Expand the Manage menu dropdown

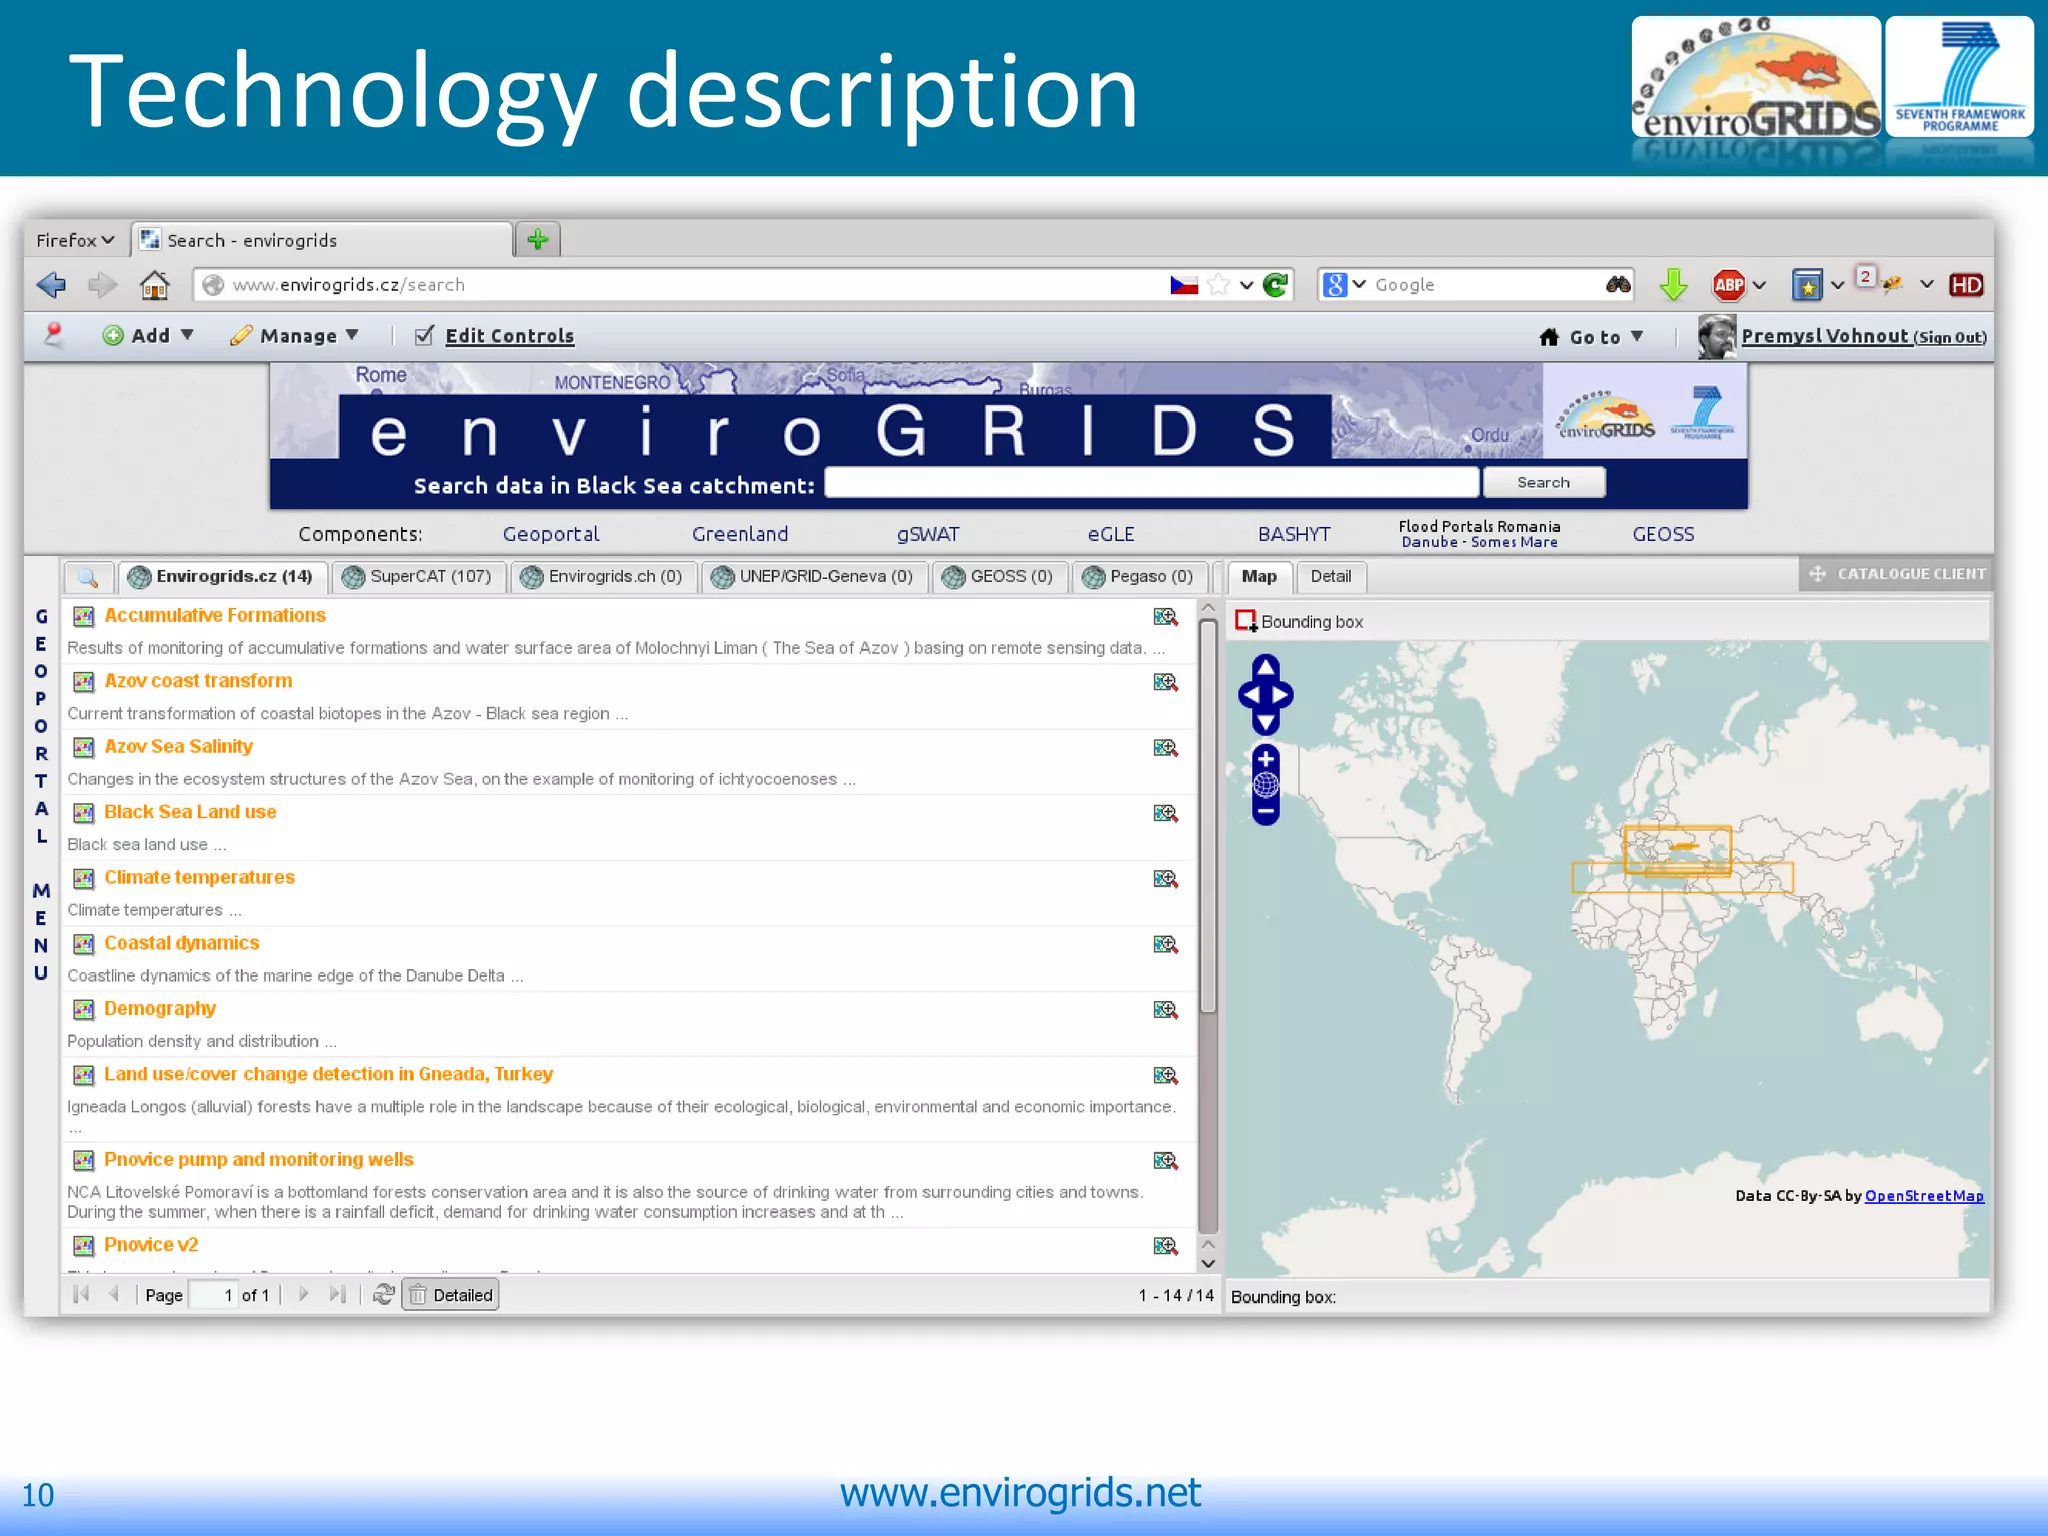(x=294, y=336)
